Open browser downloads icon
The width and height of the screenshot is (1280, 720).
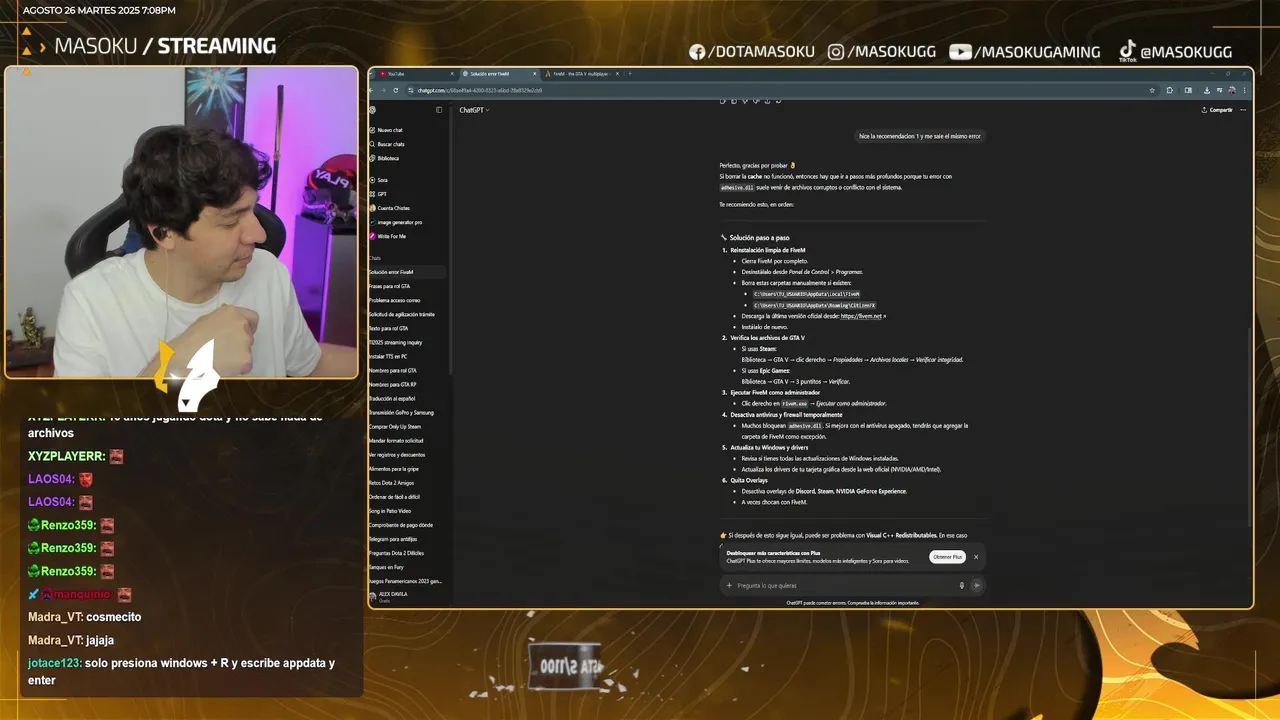tap(1208, 90)
